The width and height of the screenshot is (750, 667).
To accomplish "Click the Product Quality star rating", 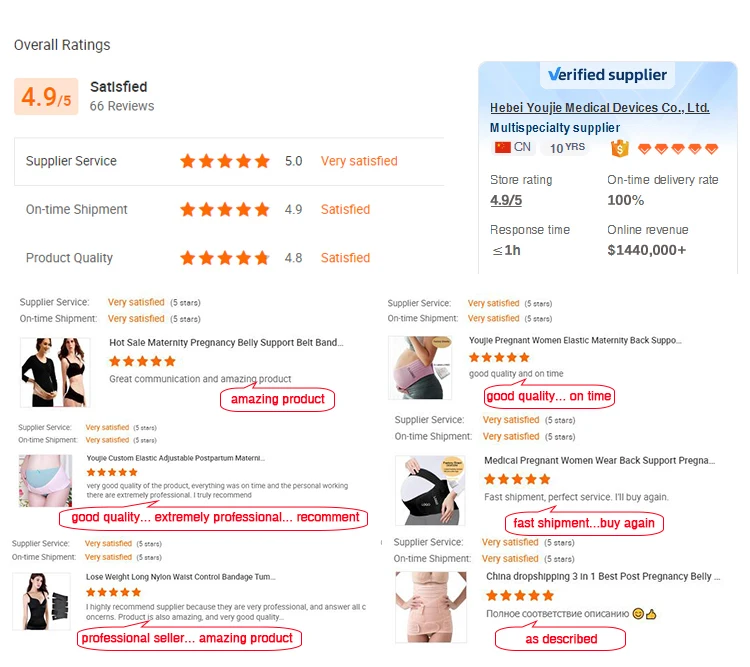I will (x=225, y=258).
